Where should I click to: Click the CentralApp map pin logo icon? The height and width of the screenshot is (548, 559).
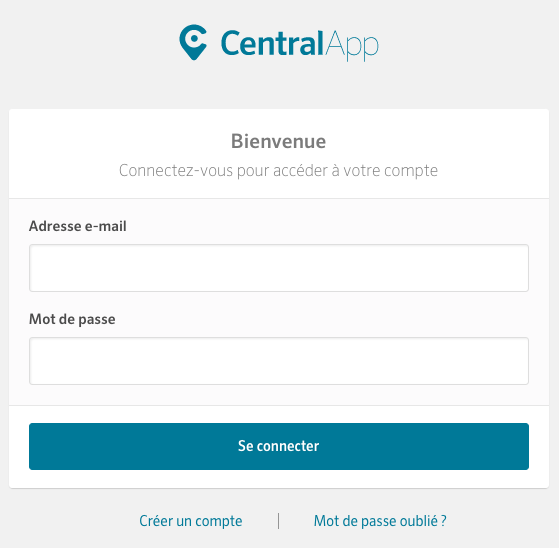tap(193, 42)
